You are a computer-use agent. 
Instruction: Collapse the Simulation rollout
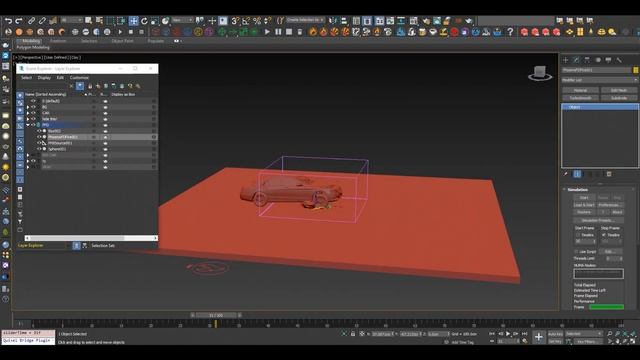click(578, 190)
